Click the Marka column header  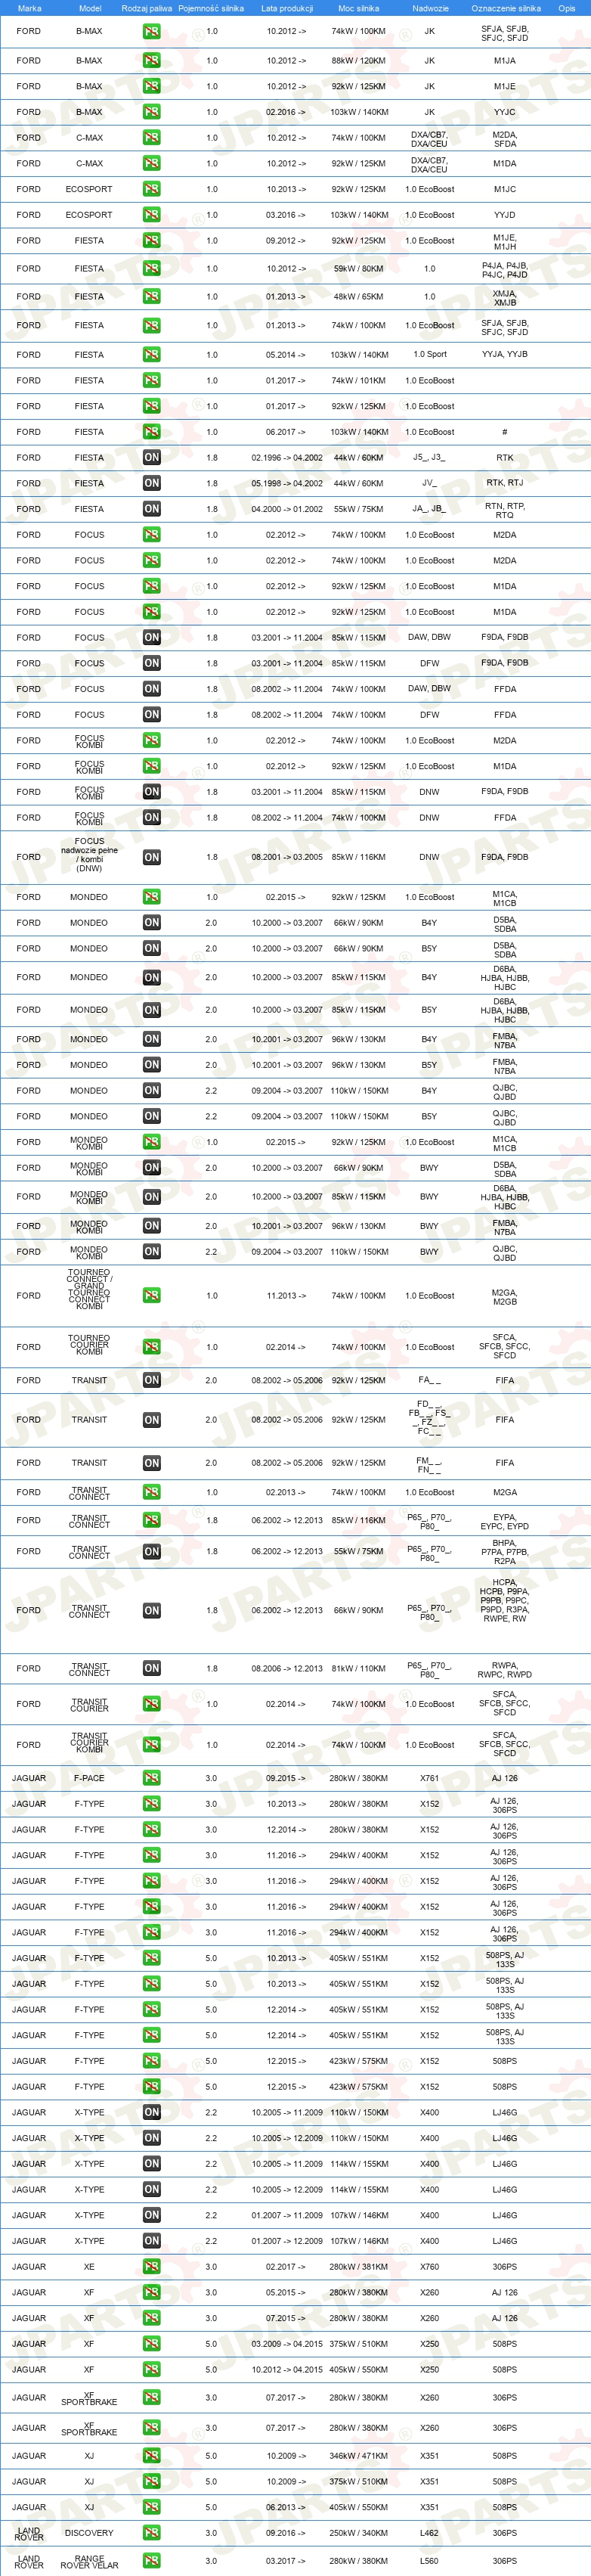pyautogui.click(x=29, y=8)
